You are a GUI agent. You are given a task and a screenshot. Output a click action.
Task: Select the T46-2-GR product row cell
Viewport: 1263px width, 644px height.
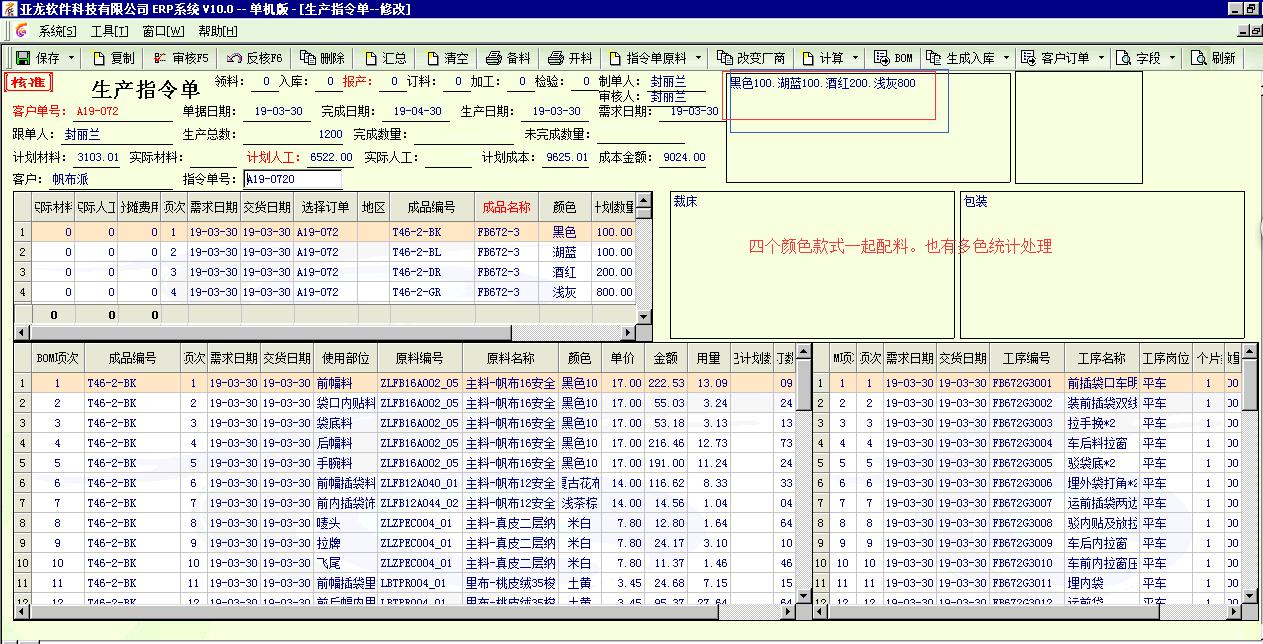click(x=431, y=292)
